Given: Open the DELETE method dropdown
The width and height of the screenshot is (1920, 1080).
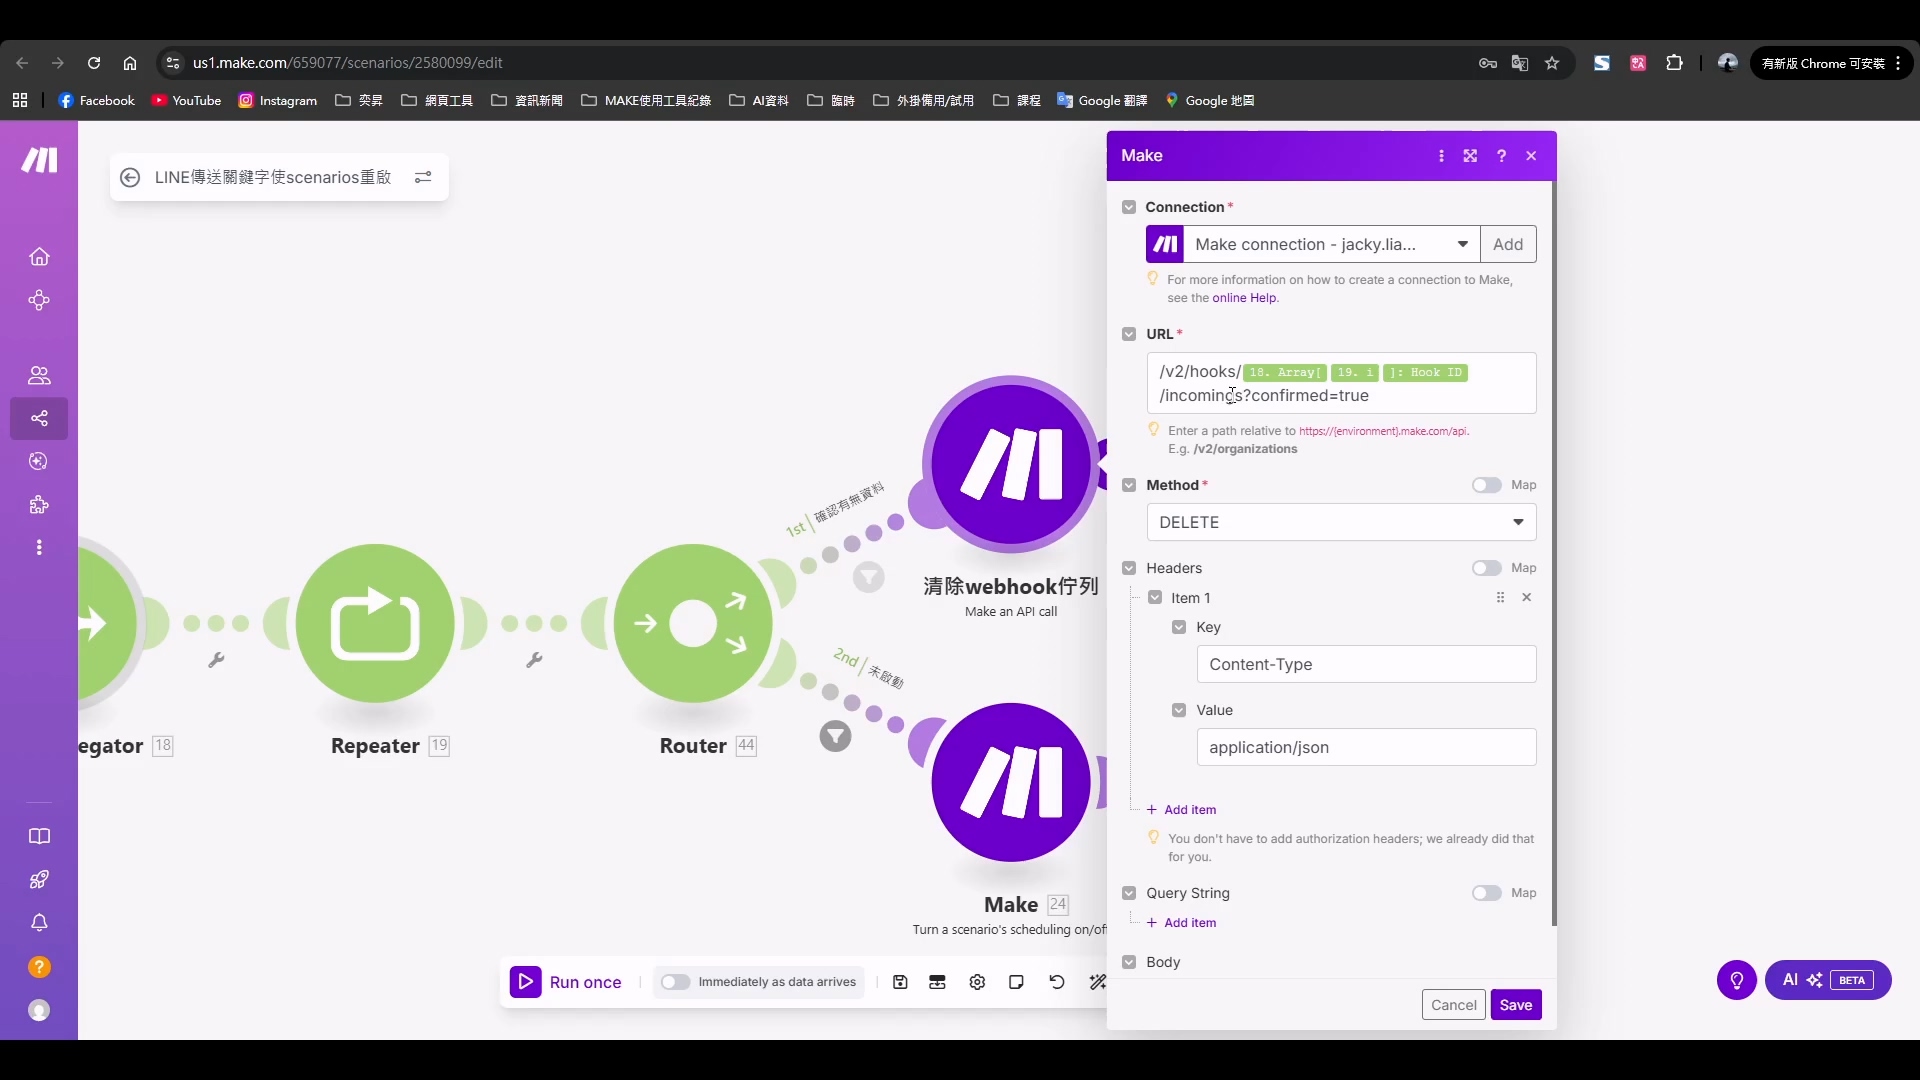Looking at the screenshot, I should (x=1341, y=522).
